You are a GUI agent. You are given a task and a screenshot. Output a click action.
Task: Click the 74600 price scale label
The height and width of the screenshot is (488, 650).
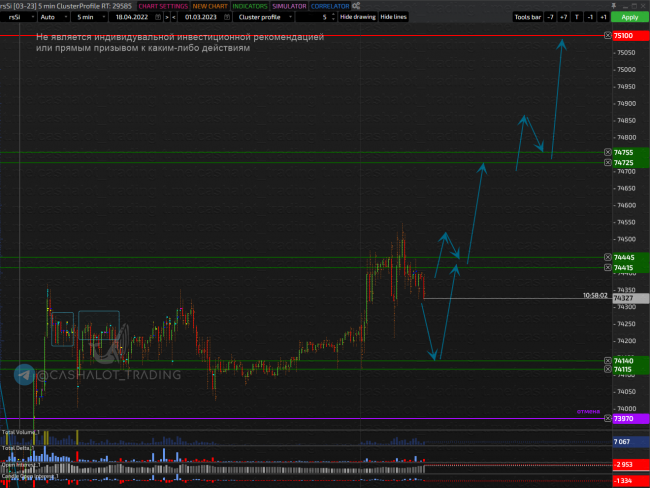[626, 205]
